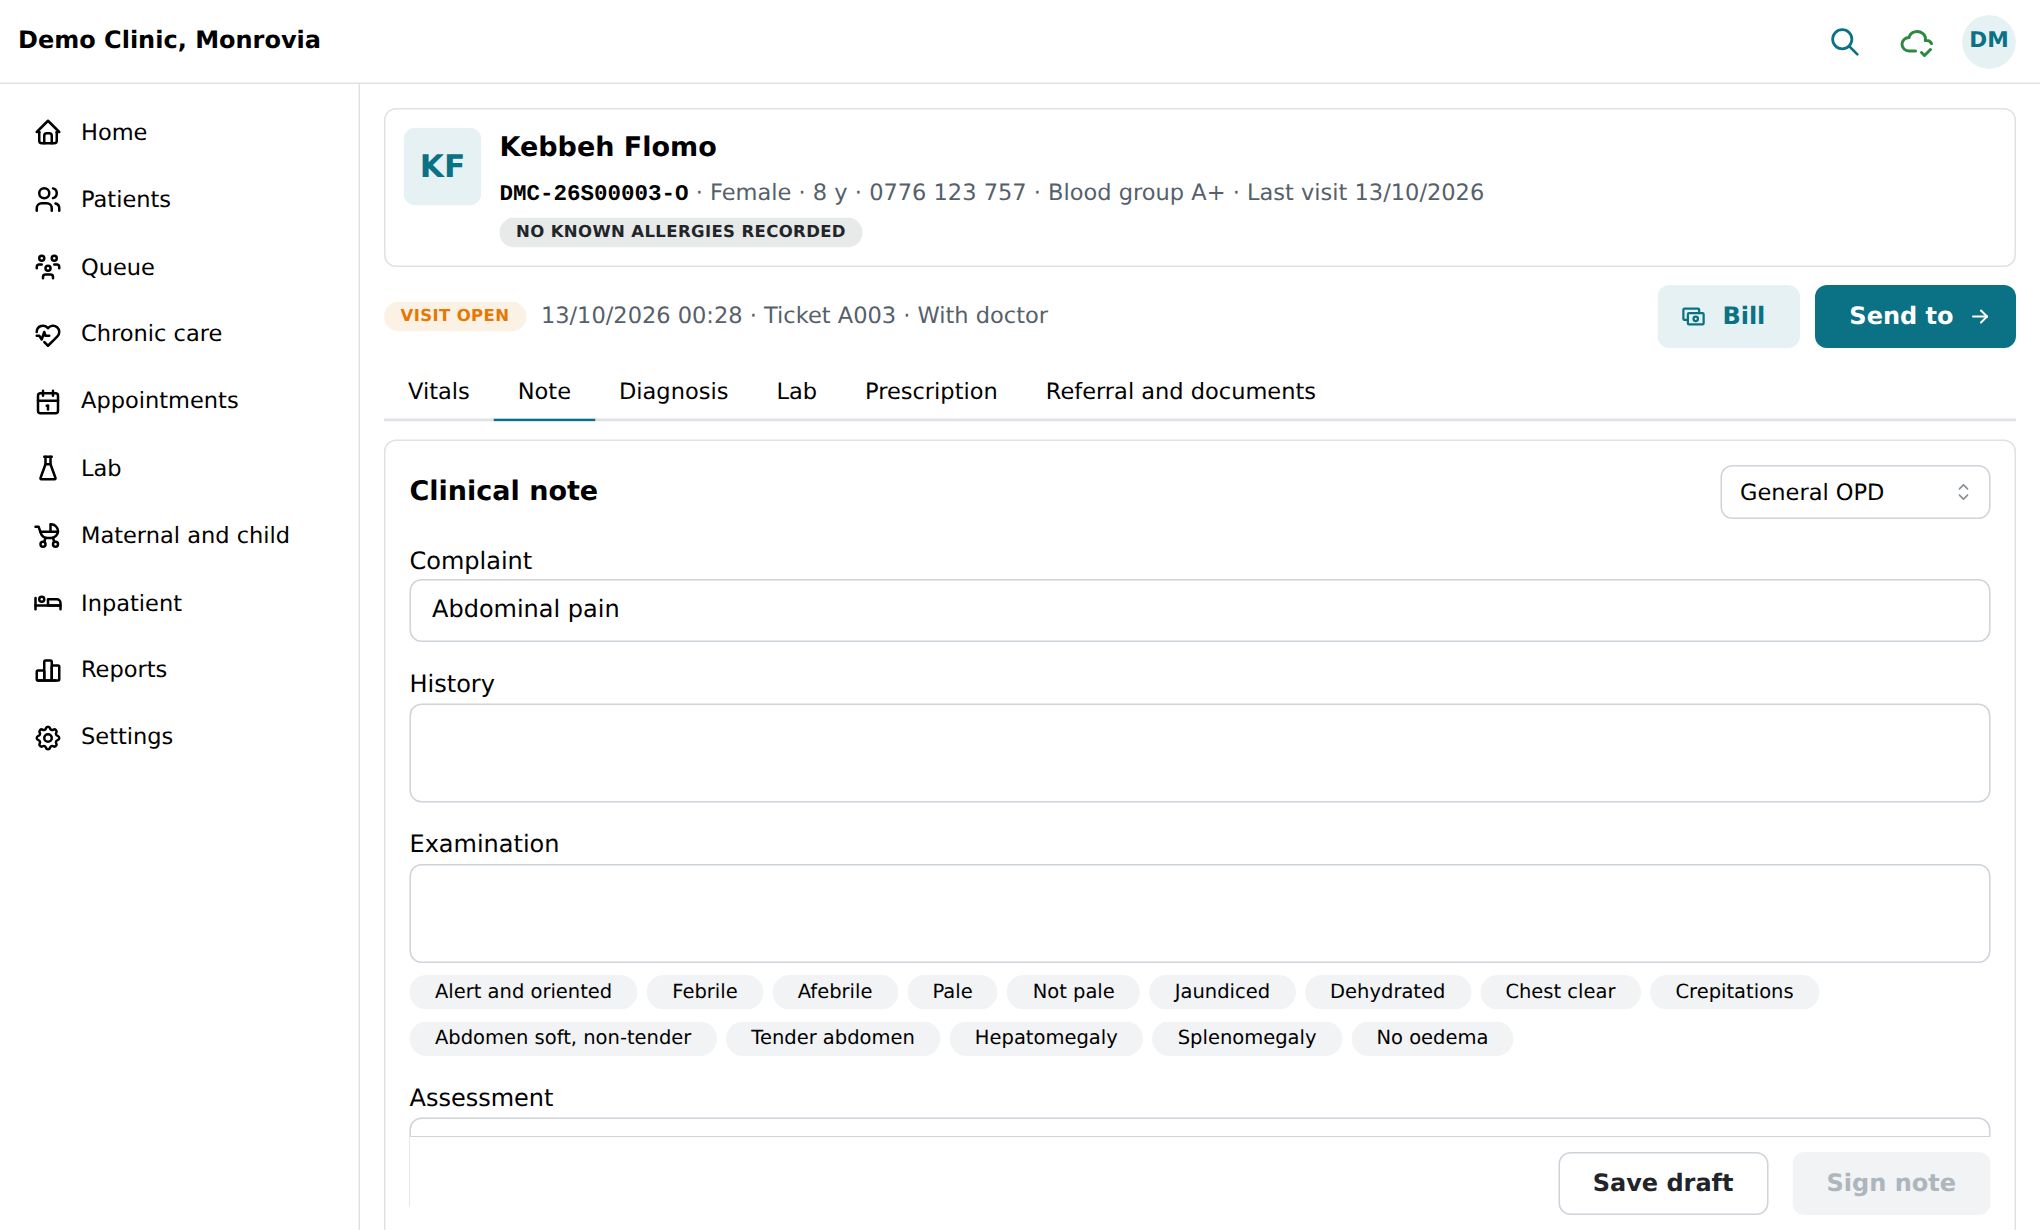The image size is (2040, 1230).
Task: Click the Patients people icon
Action: (48, 199)
